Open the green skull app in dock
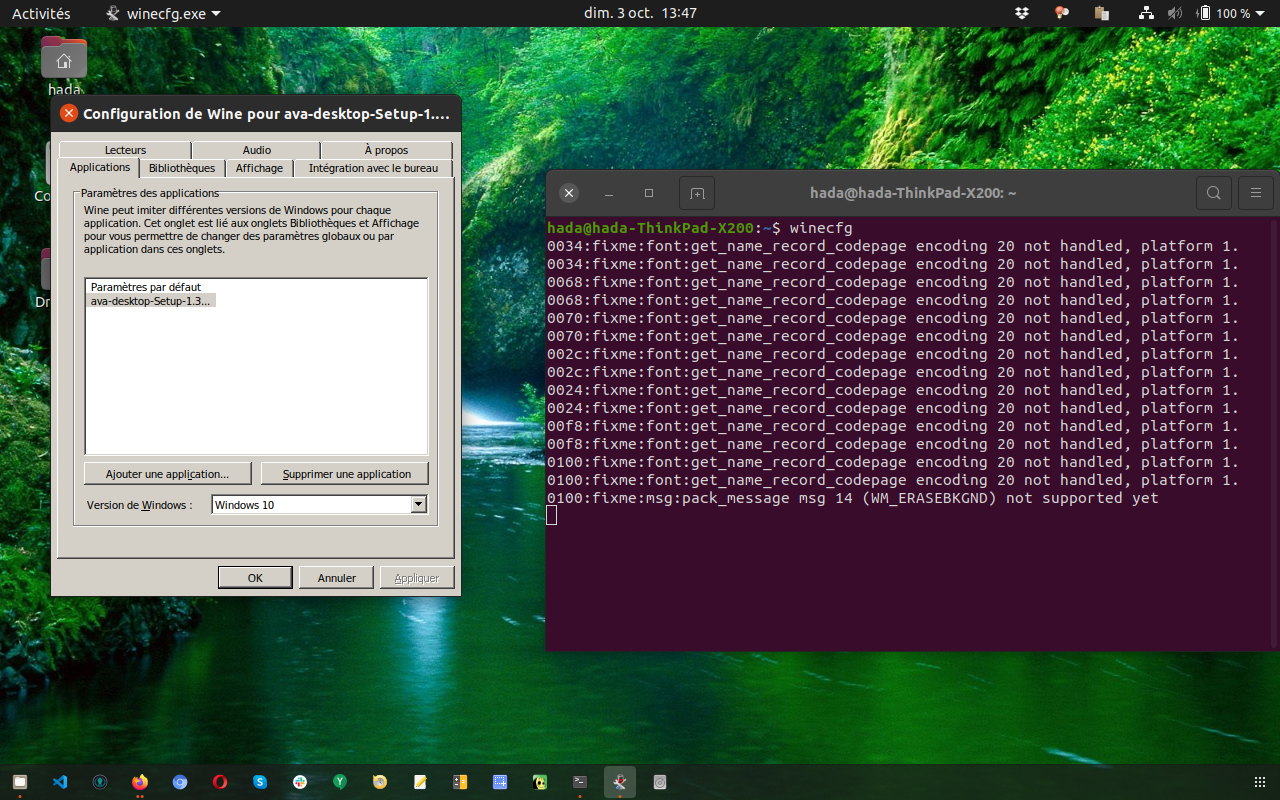This screenshot has height=800, width=1280. point(540,782)
